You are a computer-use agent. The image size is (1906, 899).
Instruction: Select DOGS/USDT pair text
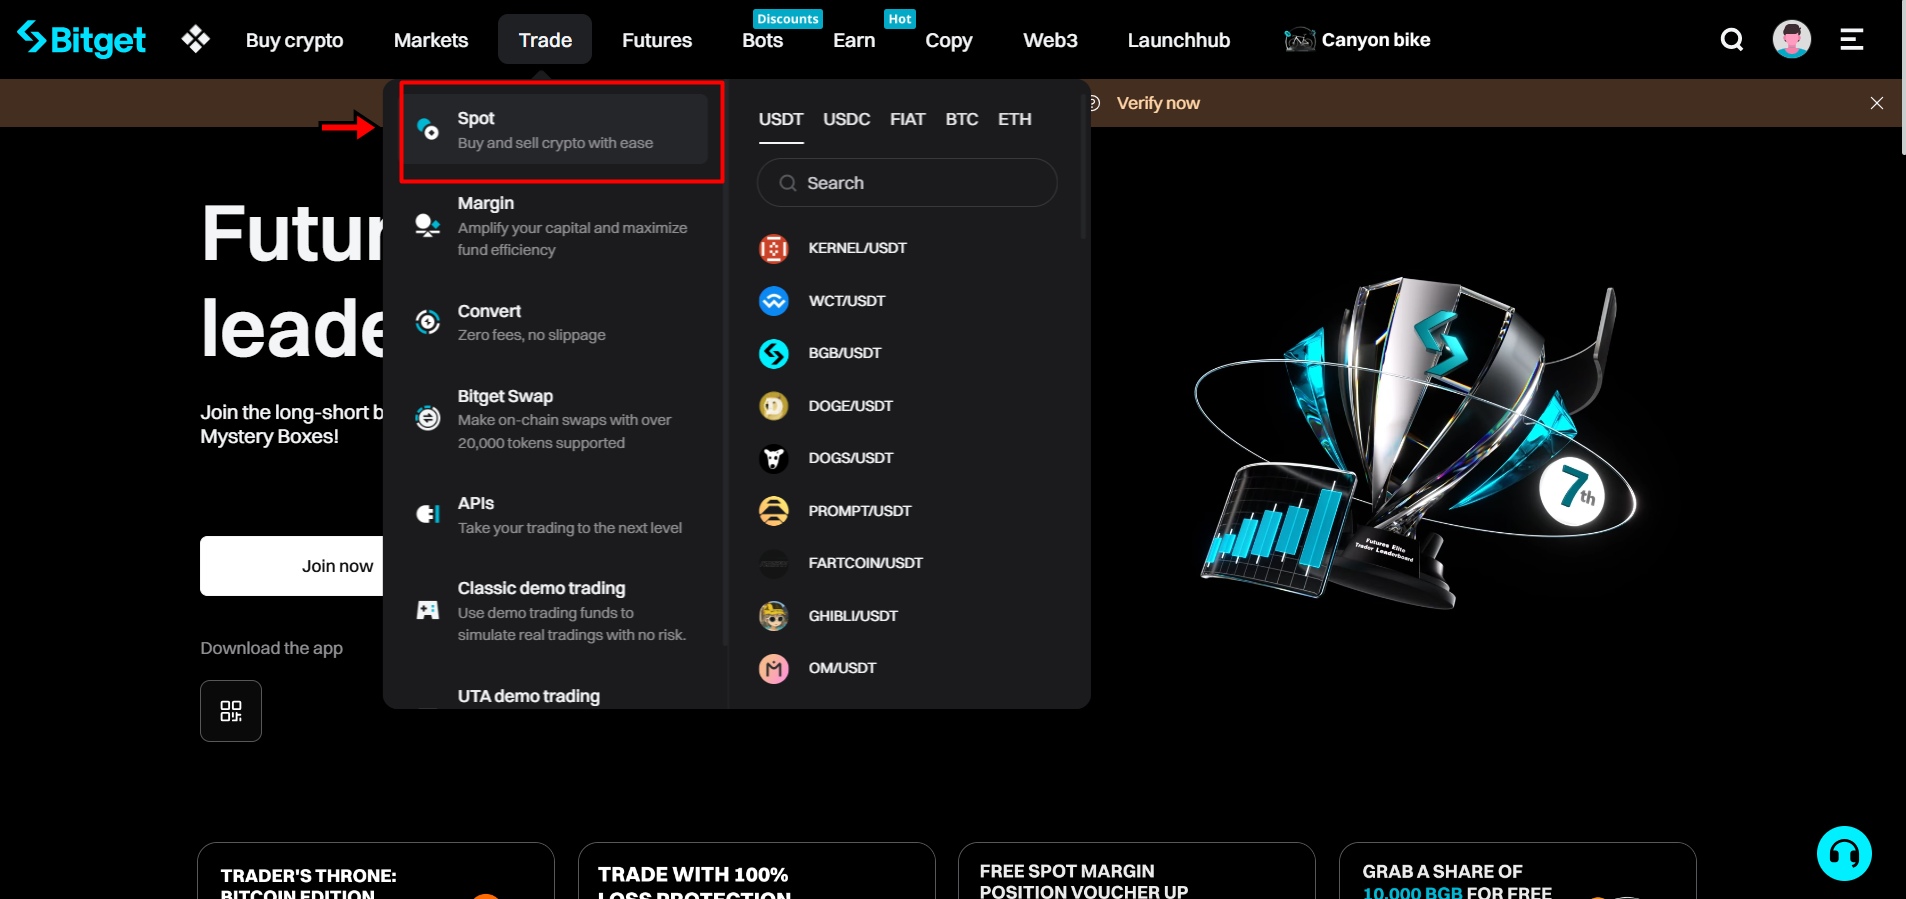(851, 458)
